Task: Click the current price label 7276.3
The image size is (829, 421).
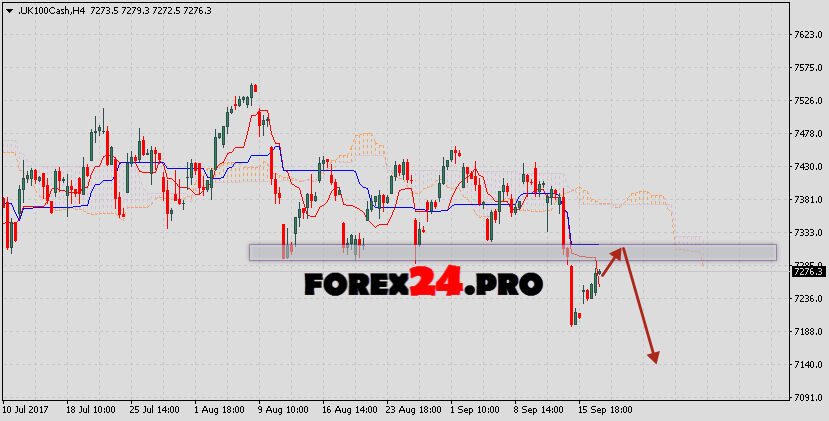Action: click(807, 271)
